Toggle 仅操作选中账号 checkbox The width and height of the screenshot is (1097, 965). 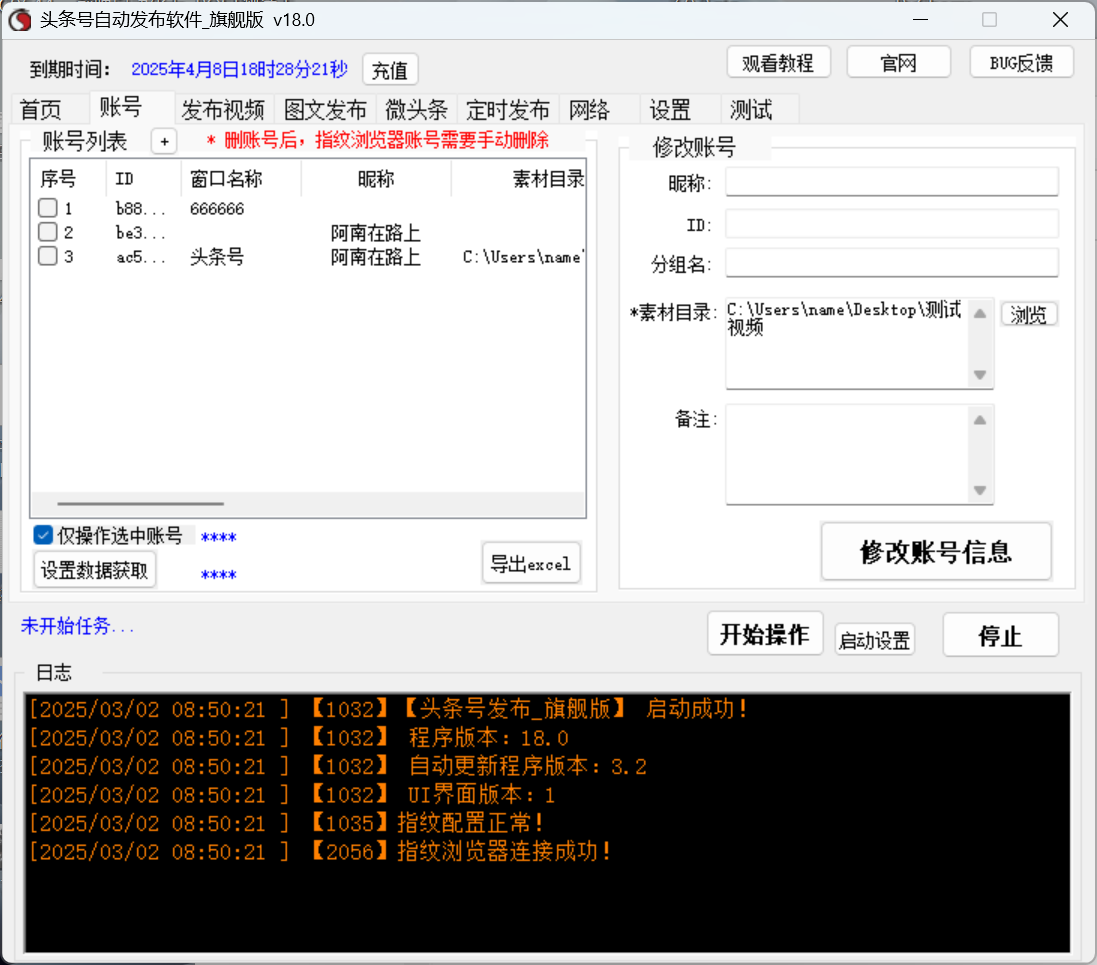43,535
